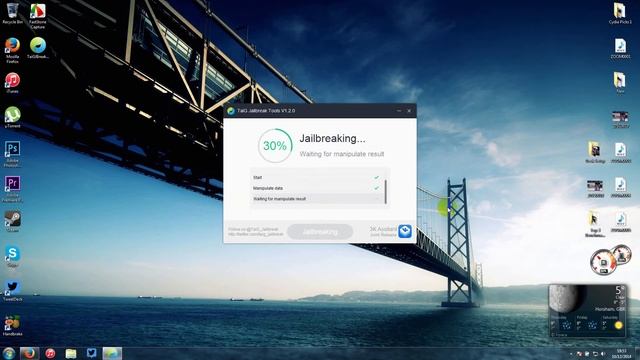Launch Adobe Photoshop desktop shortcut
The image size is (640, 360).
pos(12,154)
